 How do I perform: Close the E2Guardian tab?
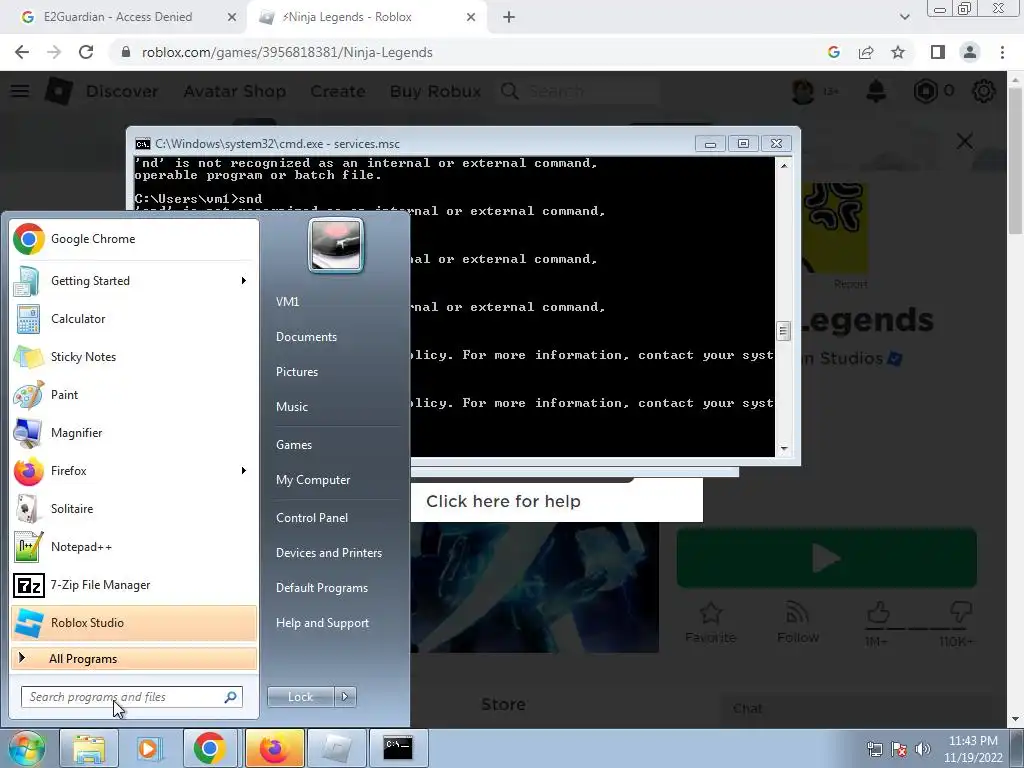tap(232, 18)
